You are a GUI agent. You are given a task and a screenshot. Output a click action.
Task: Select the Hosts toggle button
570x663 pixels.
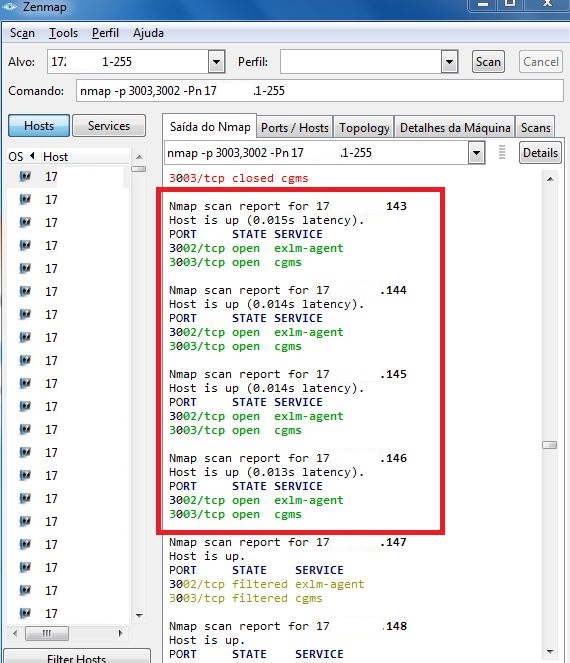click(39, 126)
